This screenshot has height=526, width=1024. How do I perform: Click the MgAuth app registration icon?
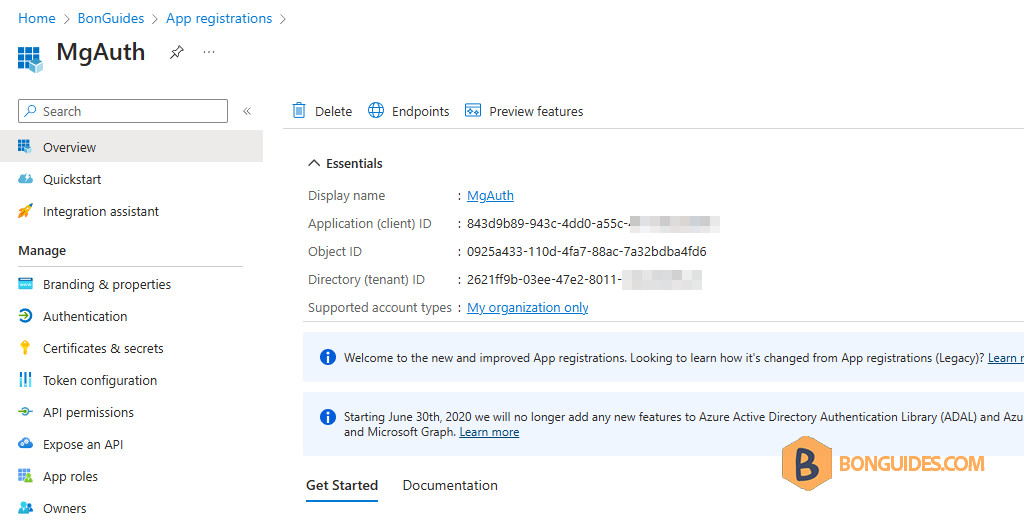29,58
